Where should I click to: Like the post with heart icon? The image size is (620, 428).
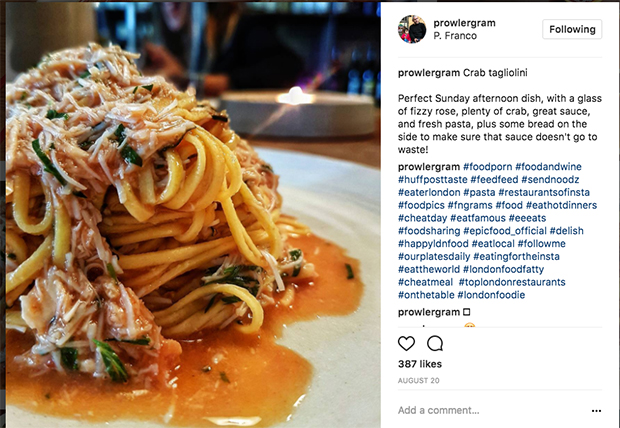406,343
